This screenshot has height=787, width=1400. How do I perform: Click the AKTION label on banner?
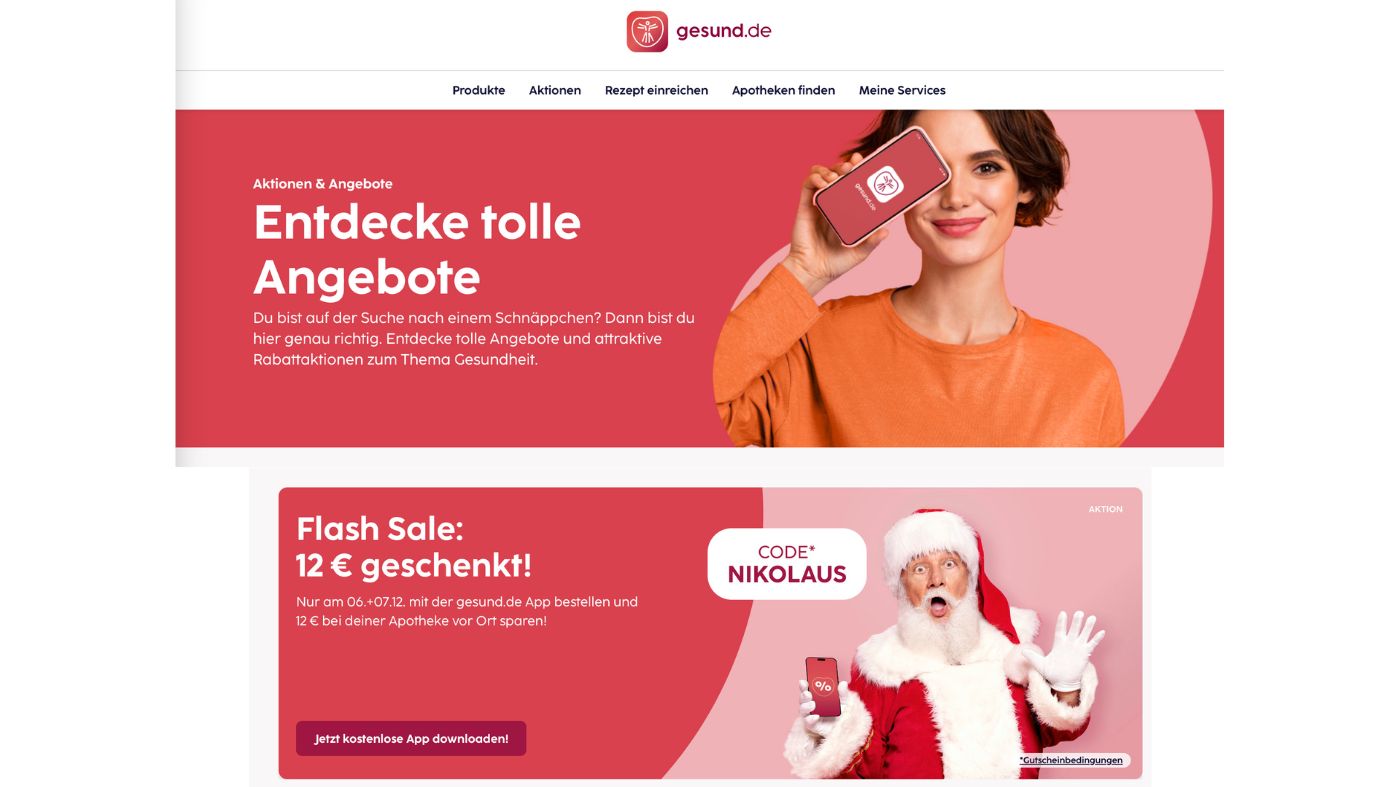tap(1105, 509)
